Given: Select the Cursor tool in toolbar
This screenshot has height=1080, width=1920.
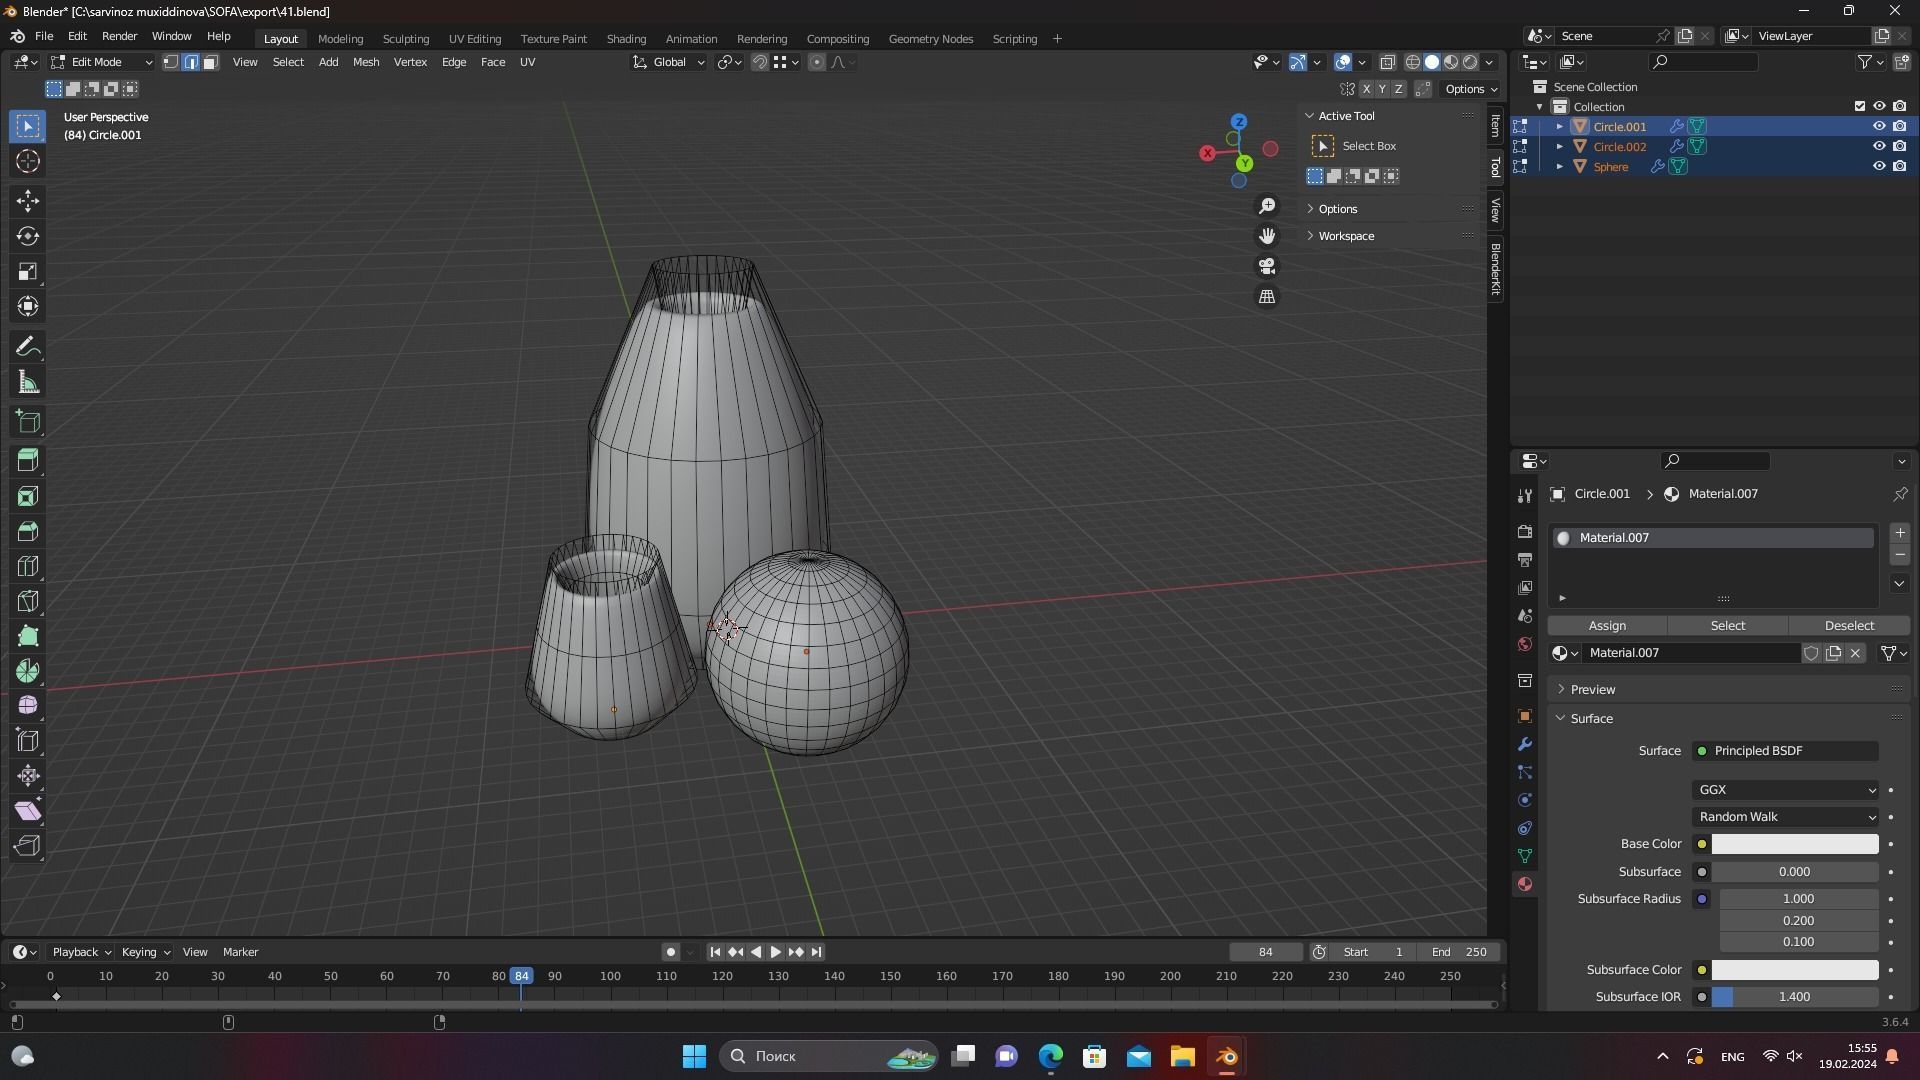Looking at the screenshot, I should coord(28,161).
